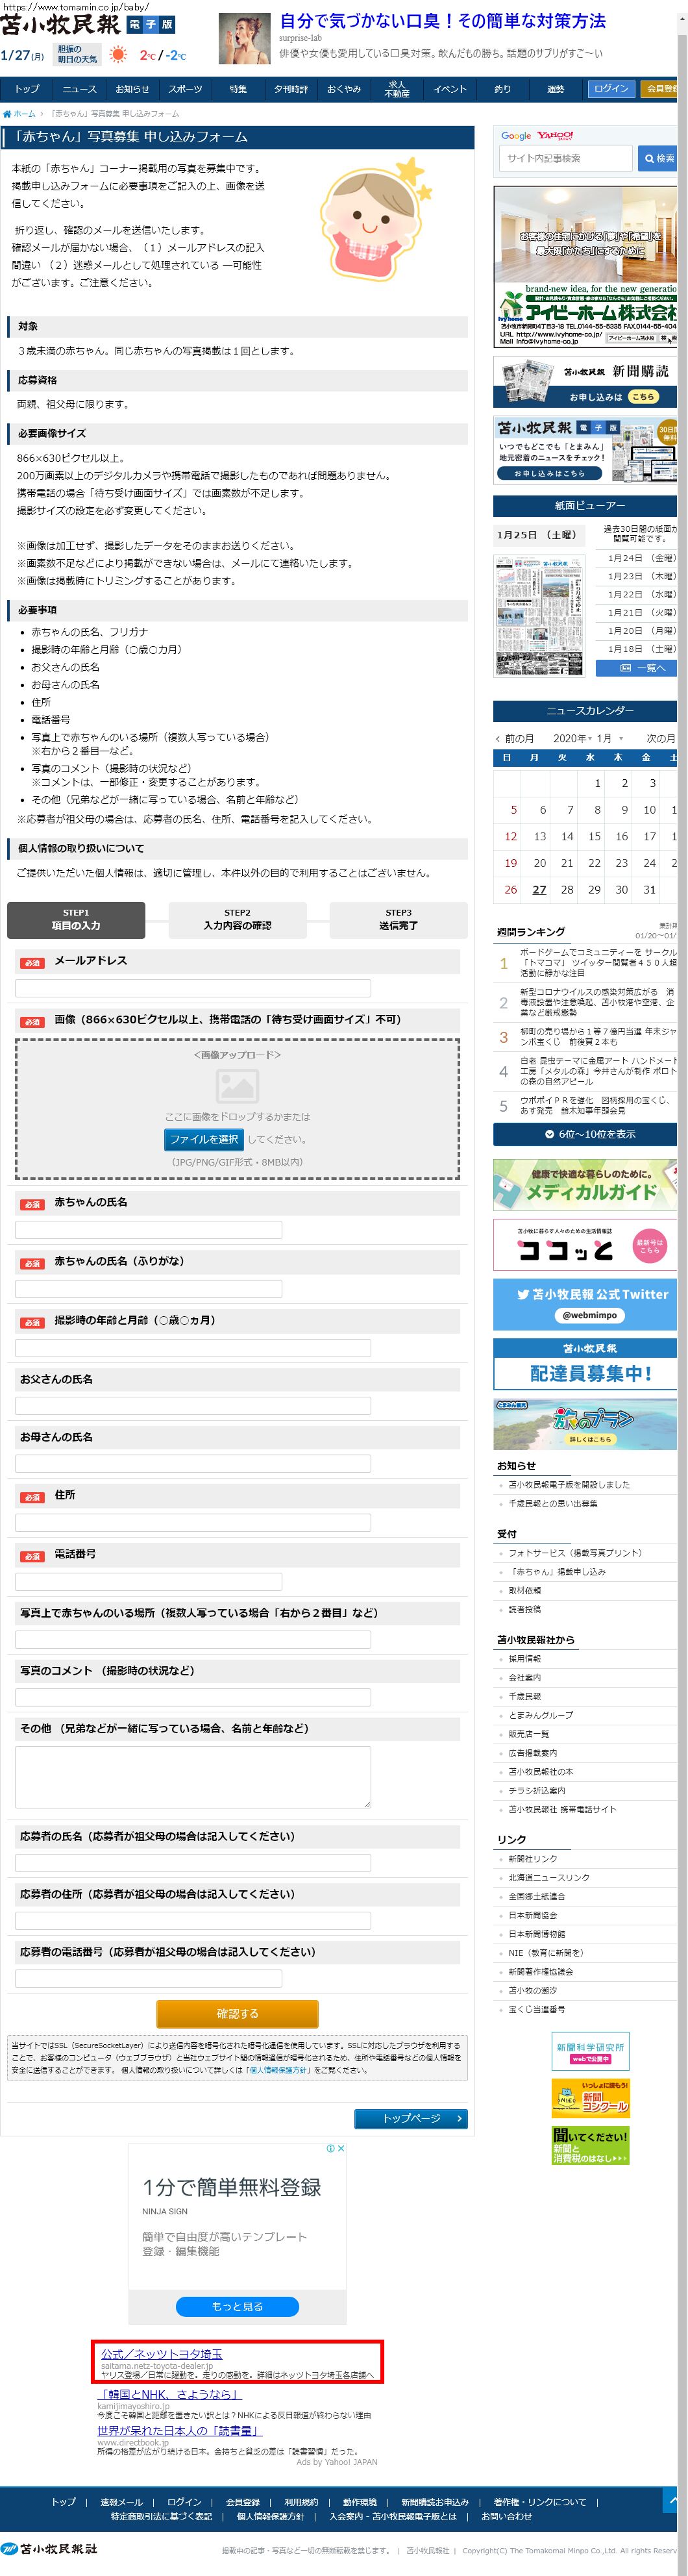
Task: Open the 世界が呆れた日本人の「読書量」 link
Action: pos(180,2431)
